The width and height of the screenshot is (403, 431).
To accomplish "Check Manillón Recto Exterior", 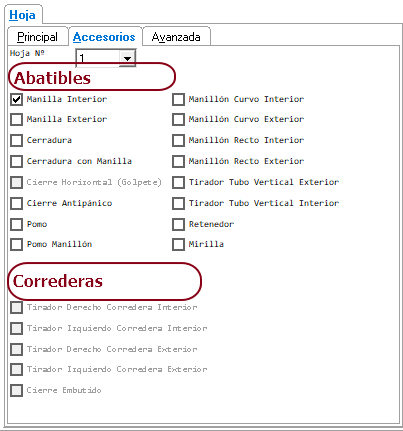I will [x=178, y=161].
